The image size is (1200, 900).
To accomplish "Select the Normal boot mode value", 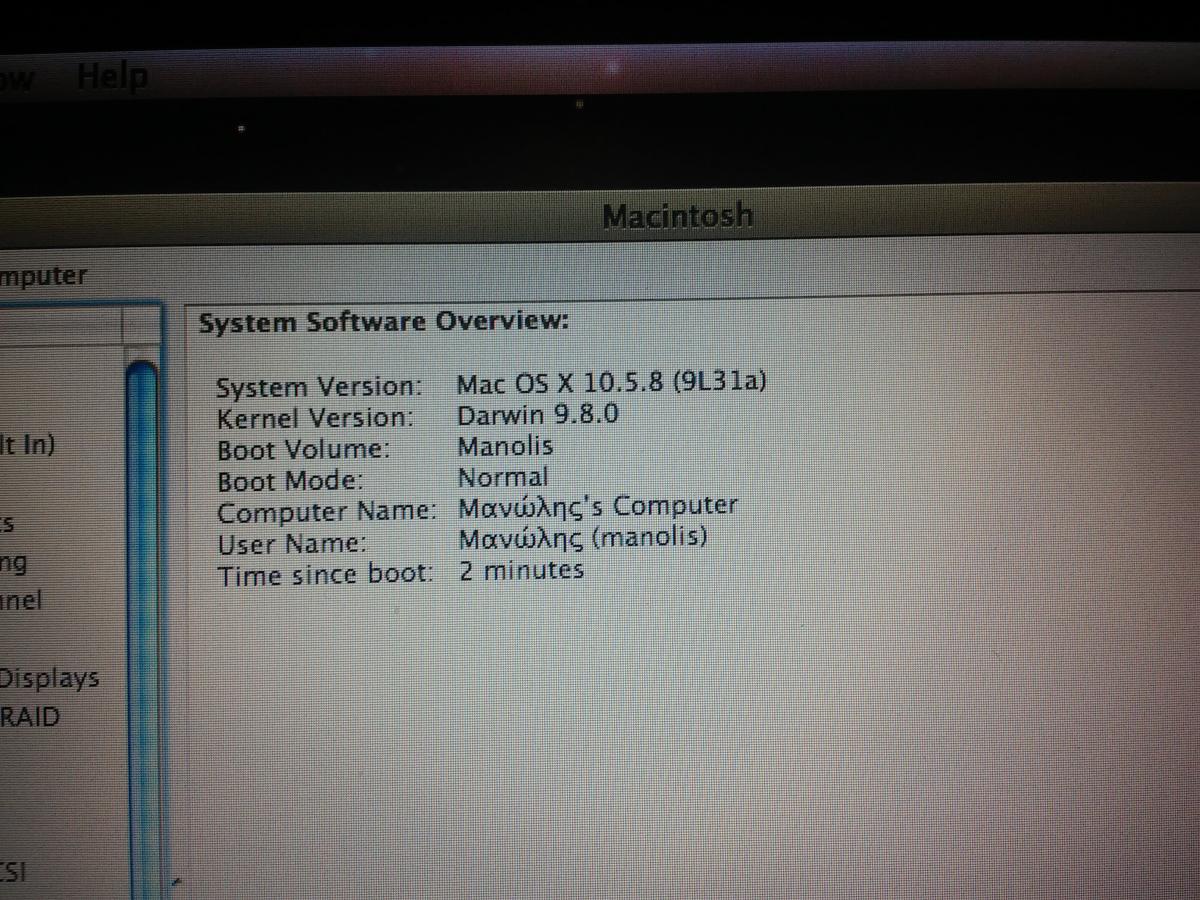I will [503, 477].
